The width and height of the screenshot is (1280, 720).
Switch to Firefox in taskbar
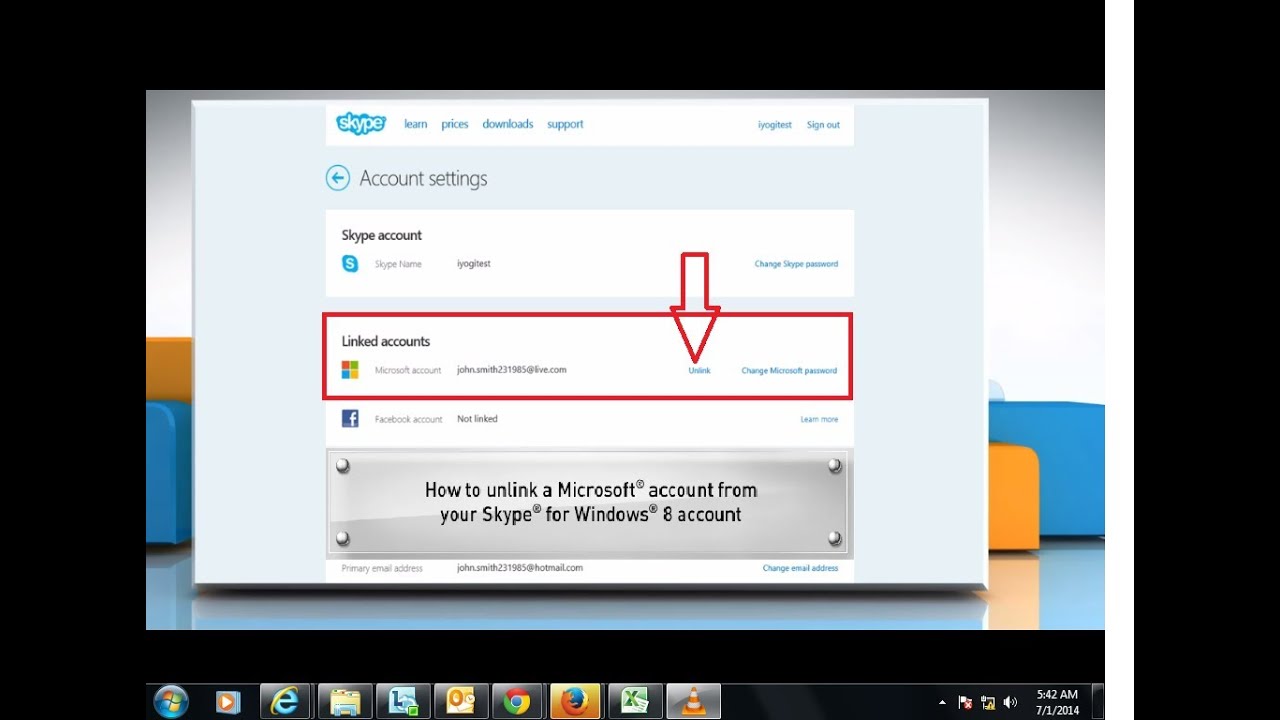coord(575,702)
